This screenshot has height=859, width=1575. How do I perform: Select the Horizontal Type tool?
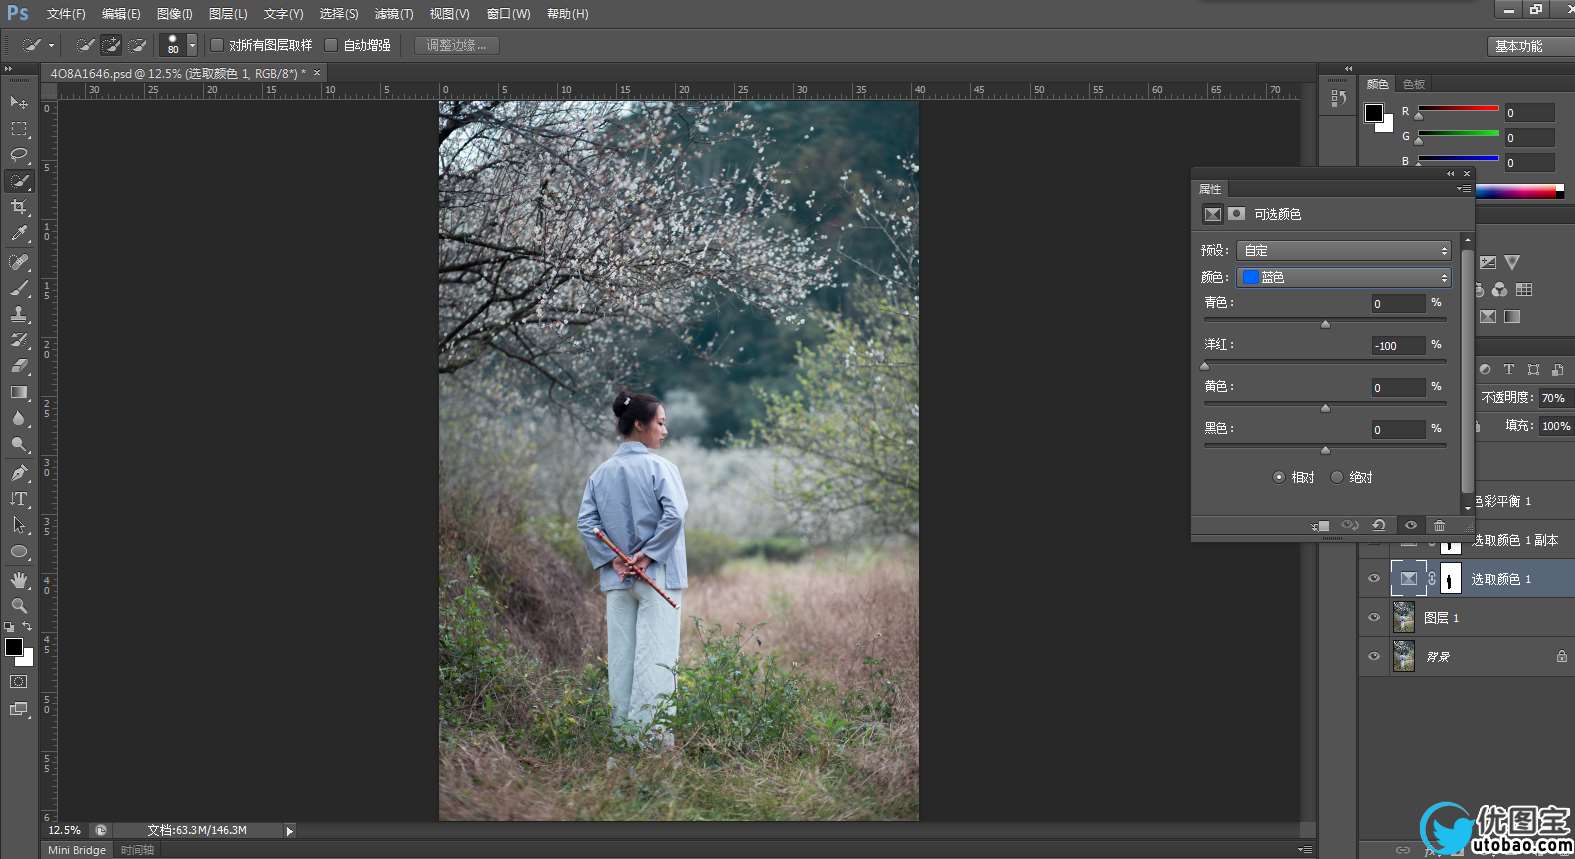pyautogui.click(x=19, y=499)
